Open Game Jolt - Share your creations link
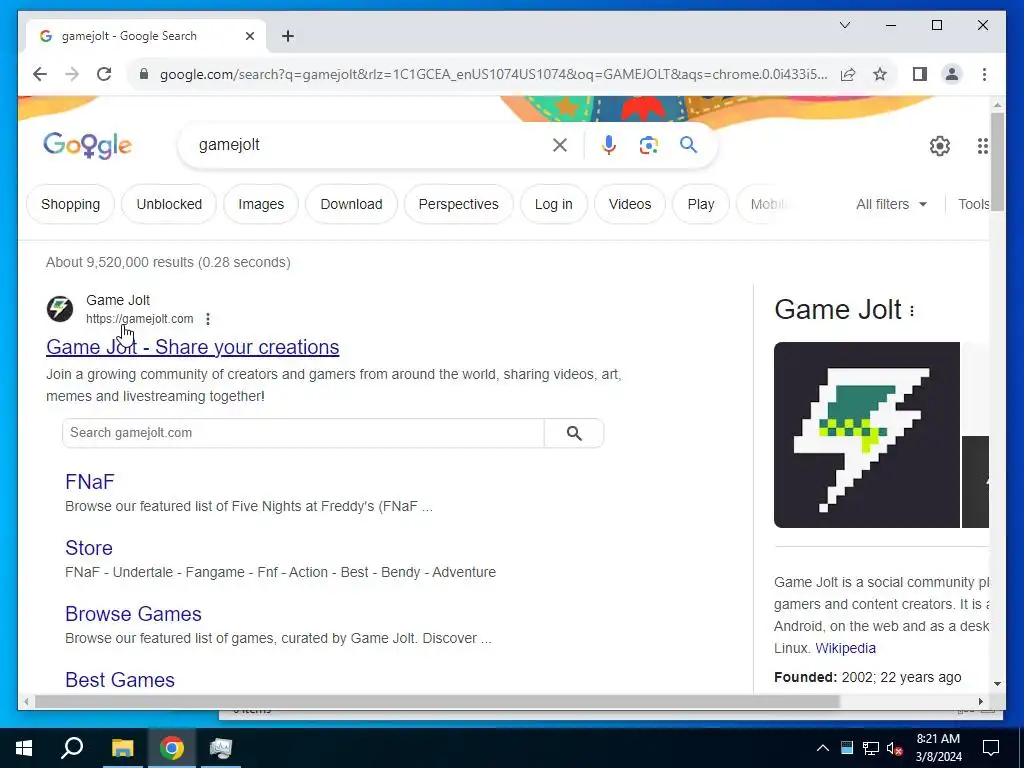Image resolution: width=1024 pixels, height=768 pixels. [193, 347]
